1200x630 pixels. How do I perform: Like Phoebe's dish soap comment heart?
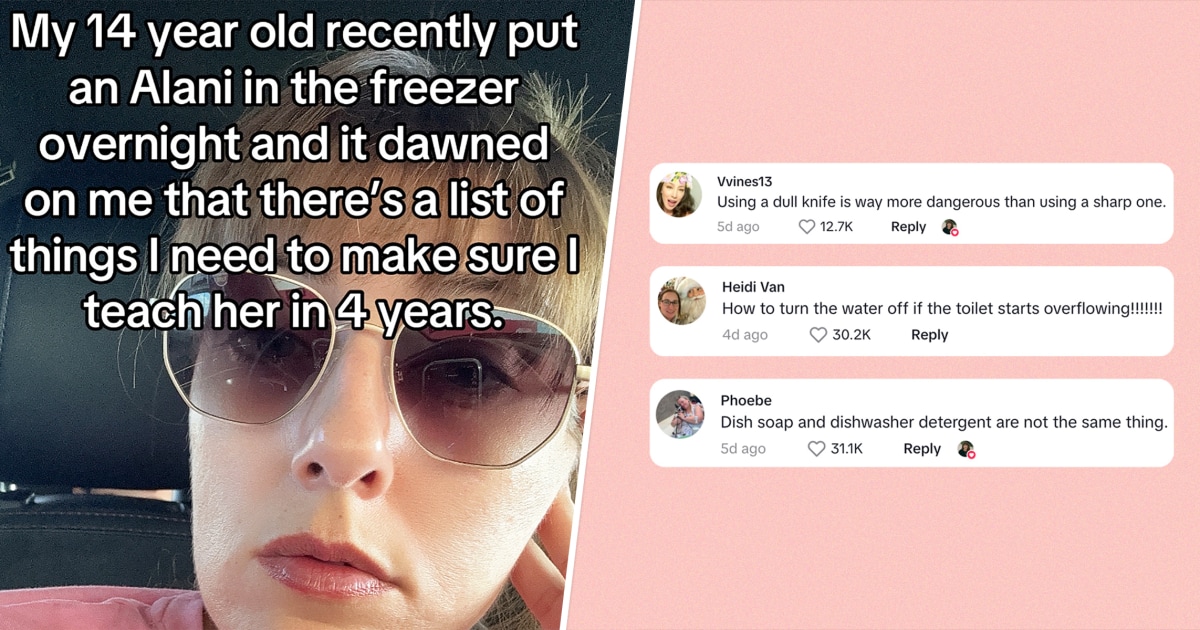pyautogui.click(x=817, y=449)
